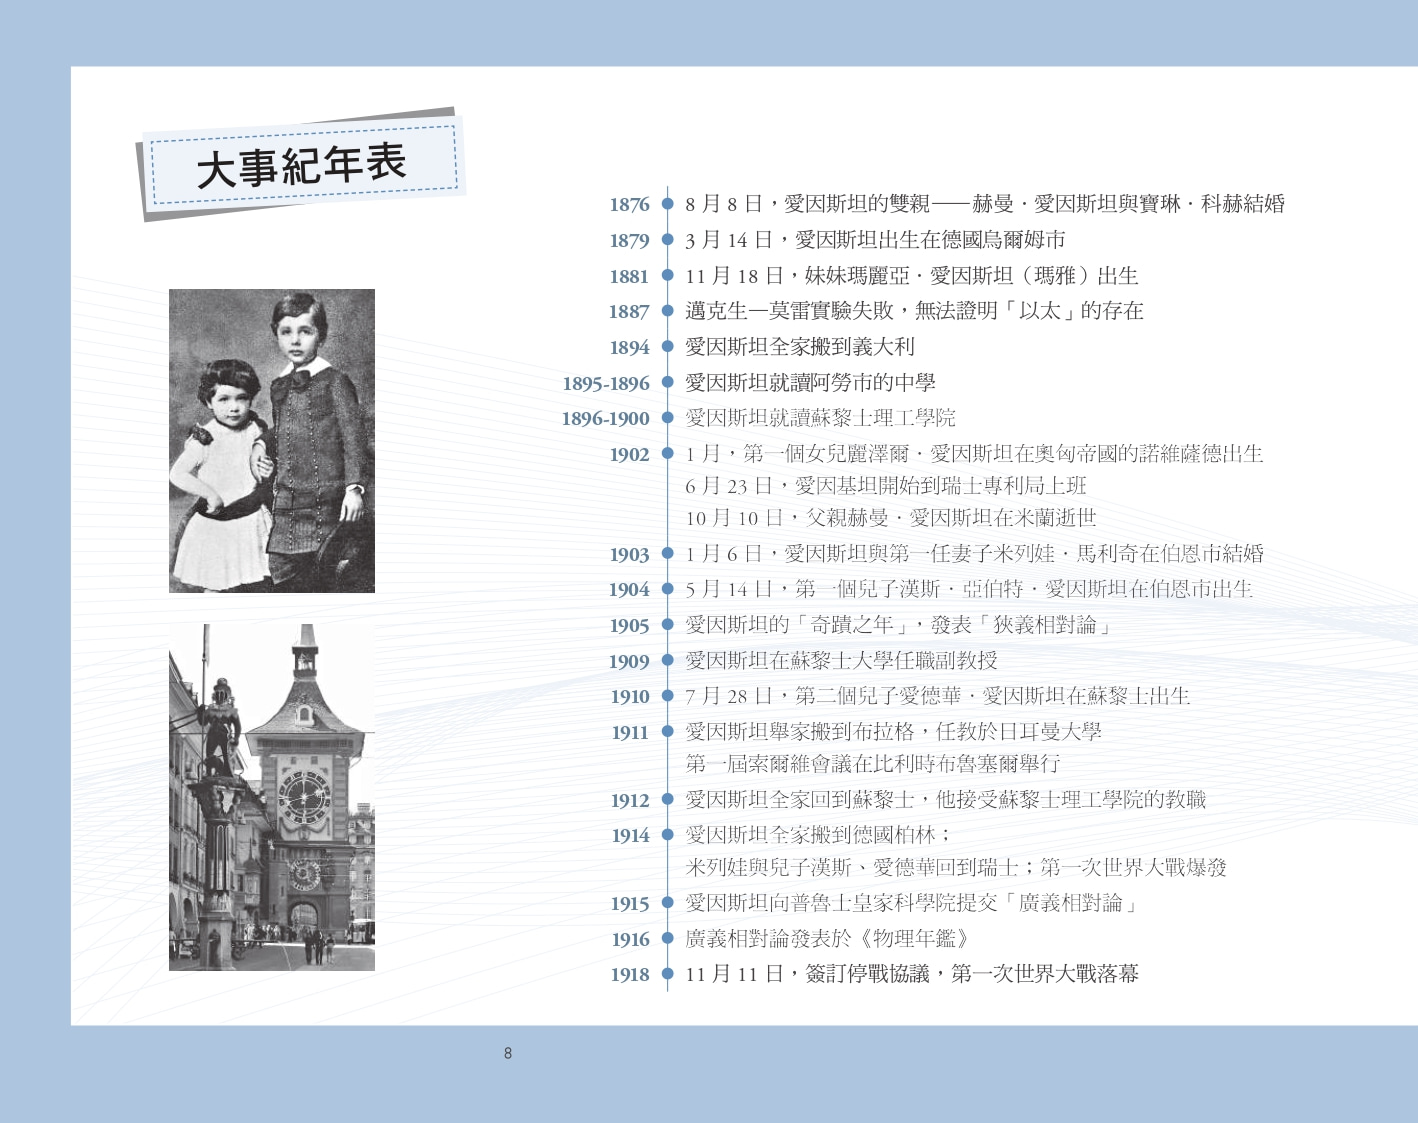
Task: Click the blue dot next to 1905
Action: click(667, 625)
